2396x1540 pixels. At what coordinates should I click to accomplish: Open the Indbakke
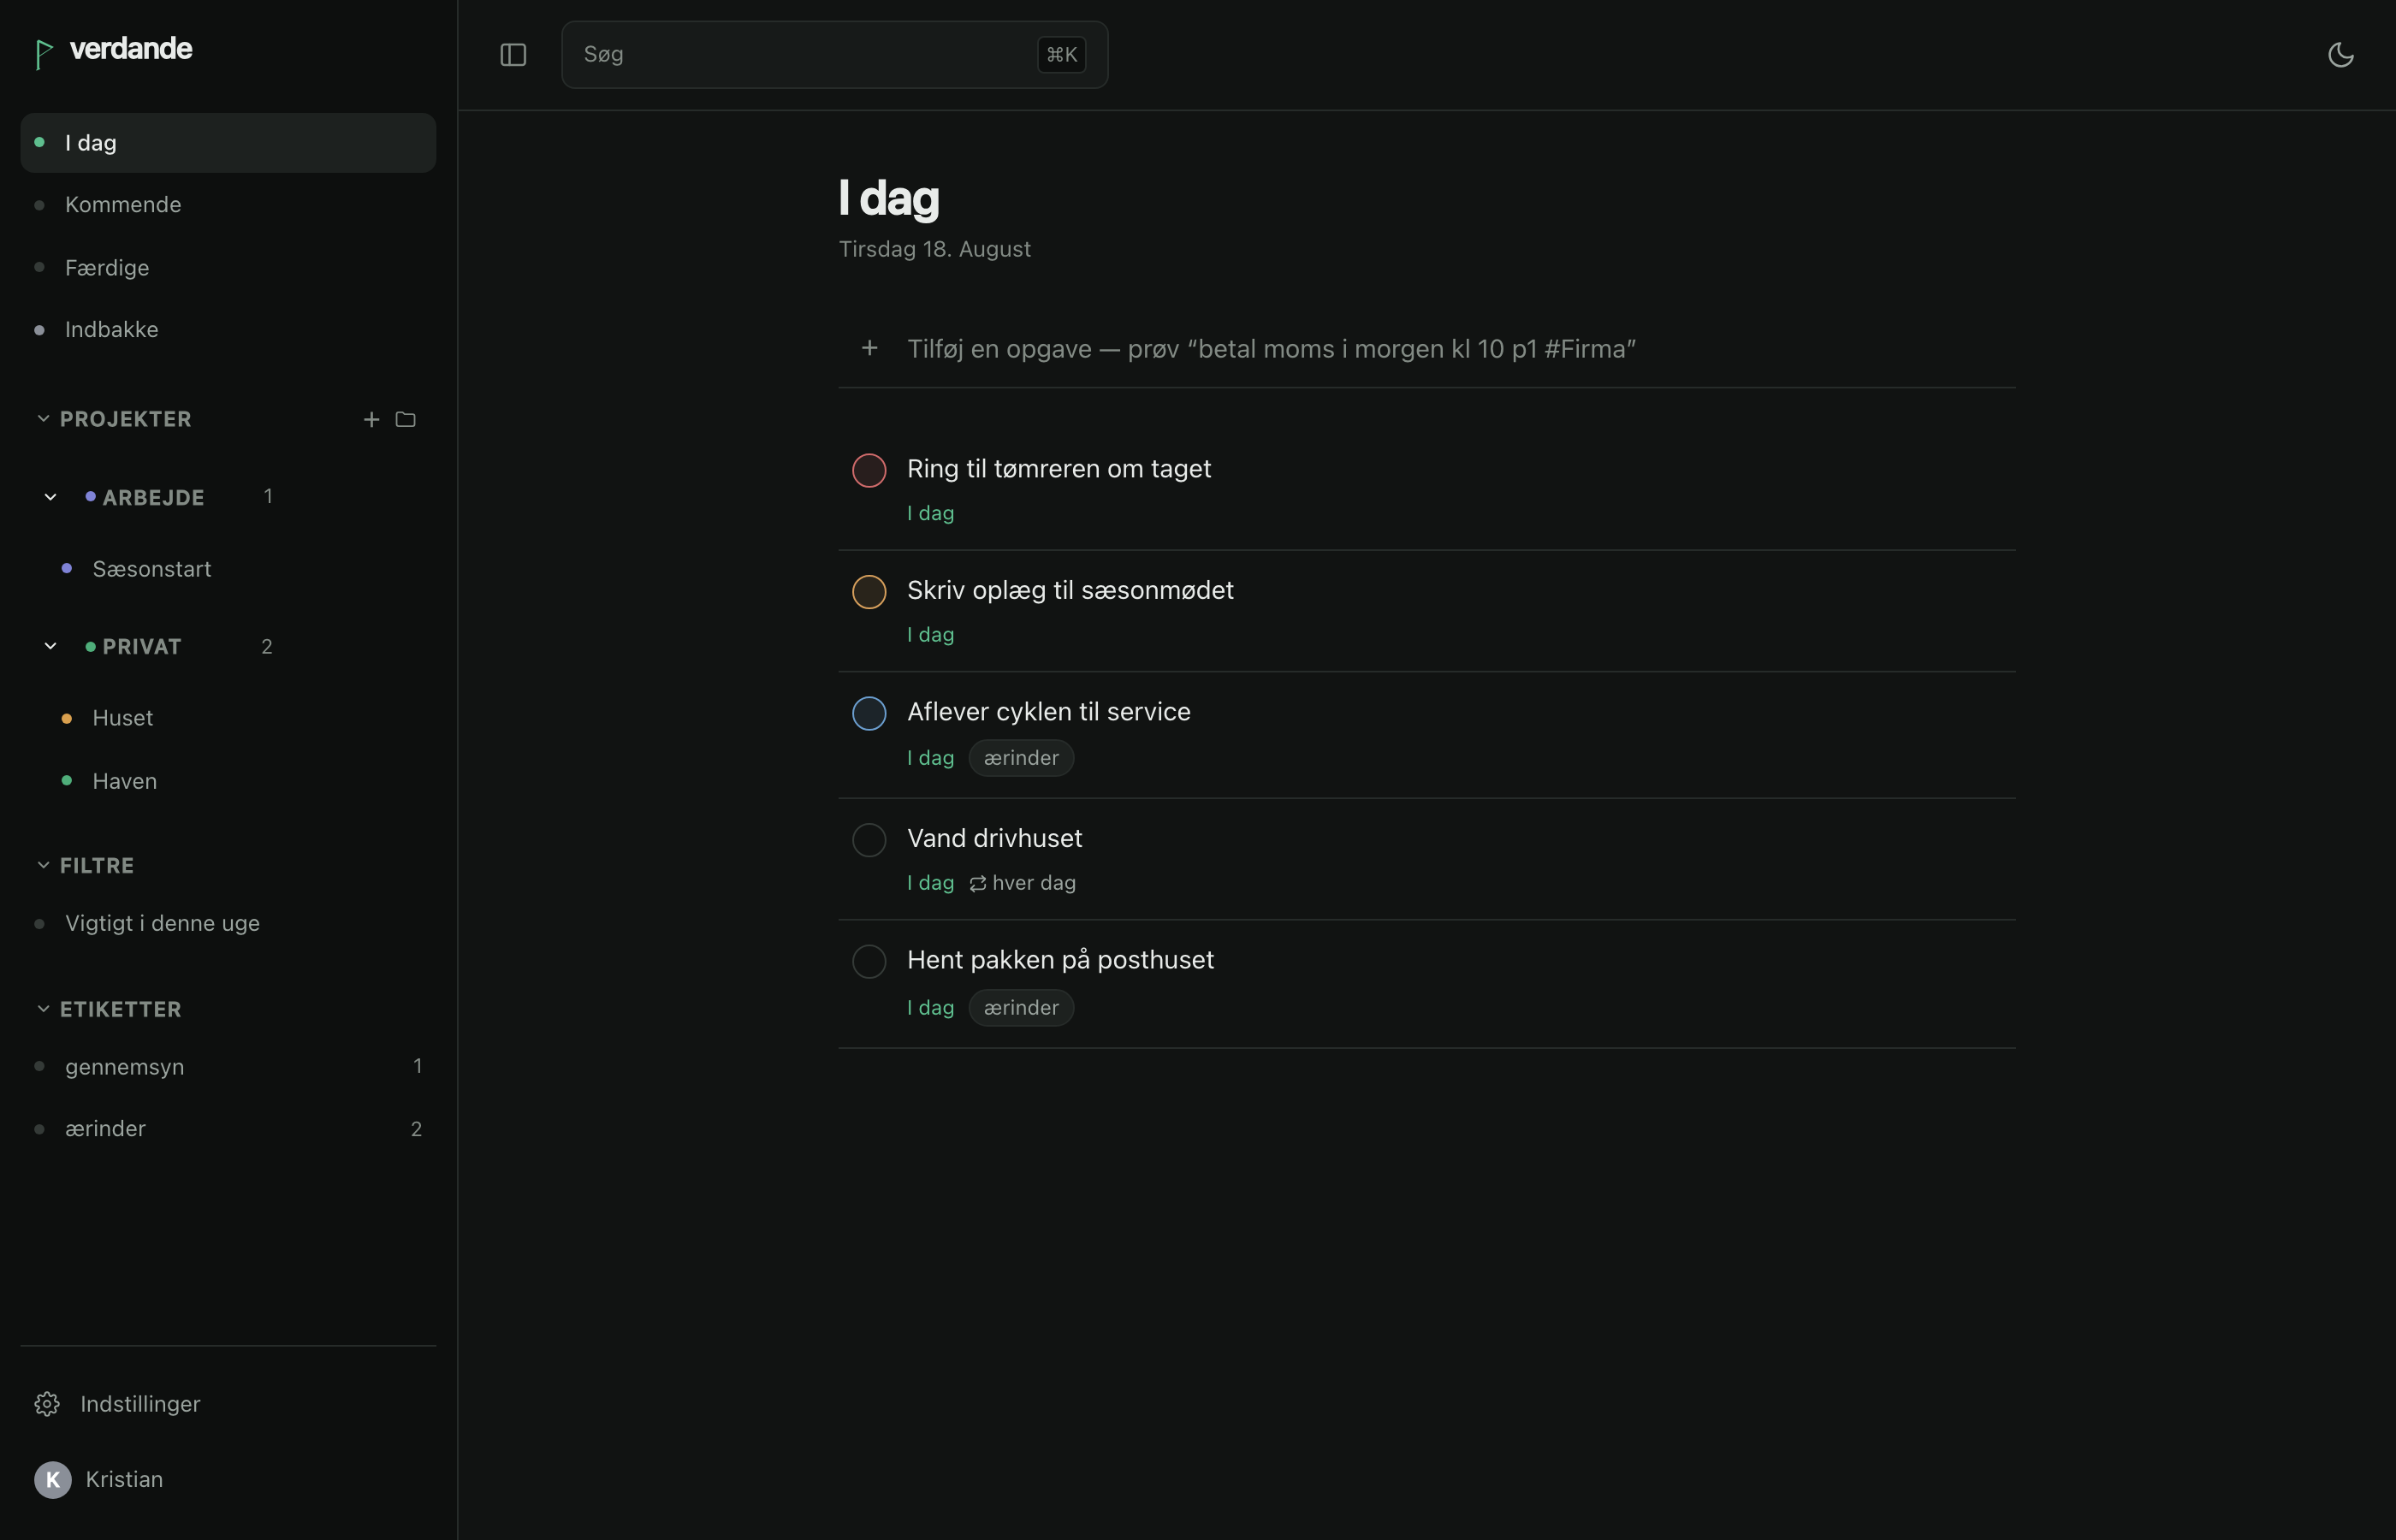tap(228, 330)
